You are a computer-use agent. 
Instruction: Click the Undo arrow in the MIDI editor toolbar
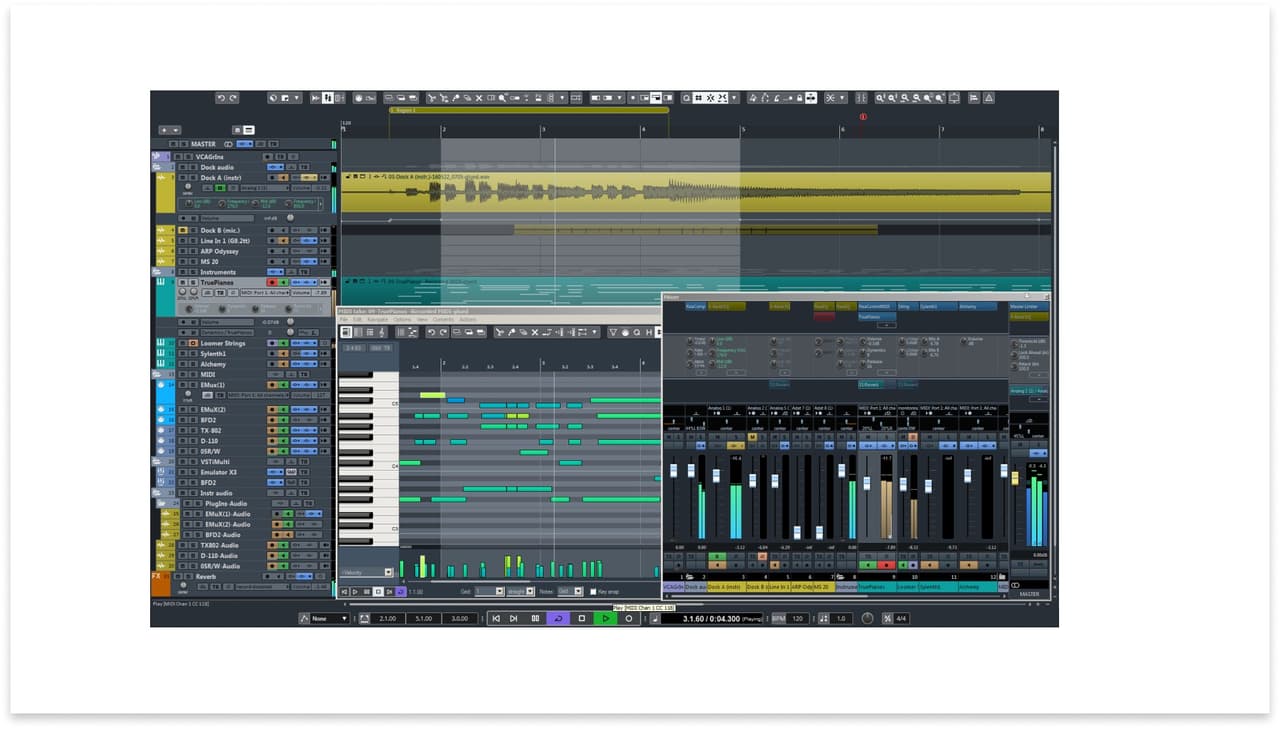[x=431, y=331]
